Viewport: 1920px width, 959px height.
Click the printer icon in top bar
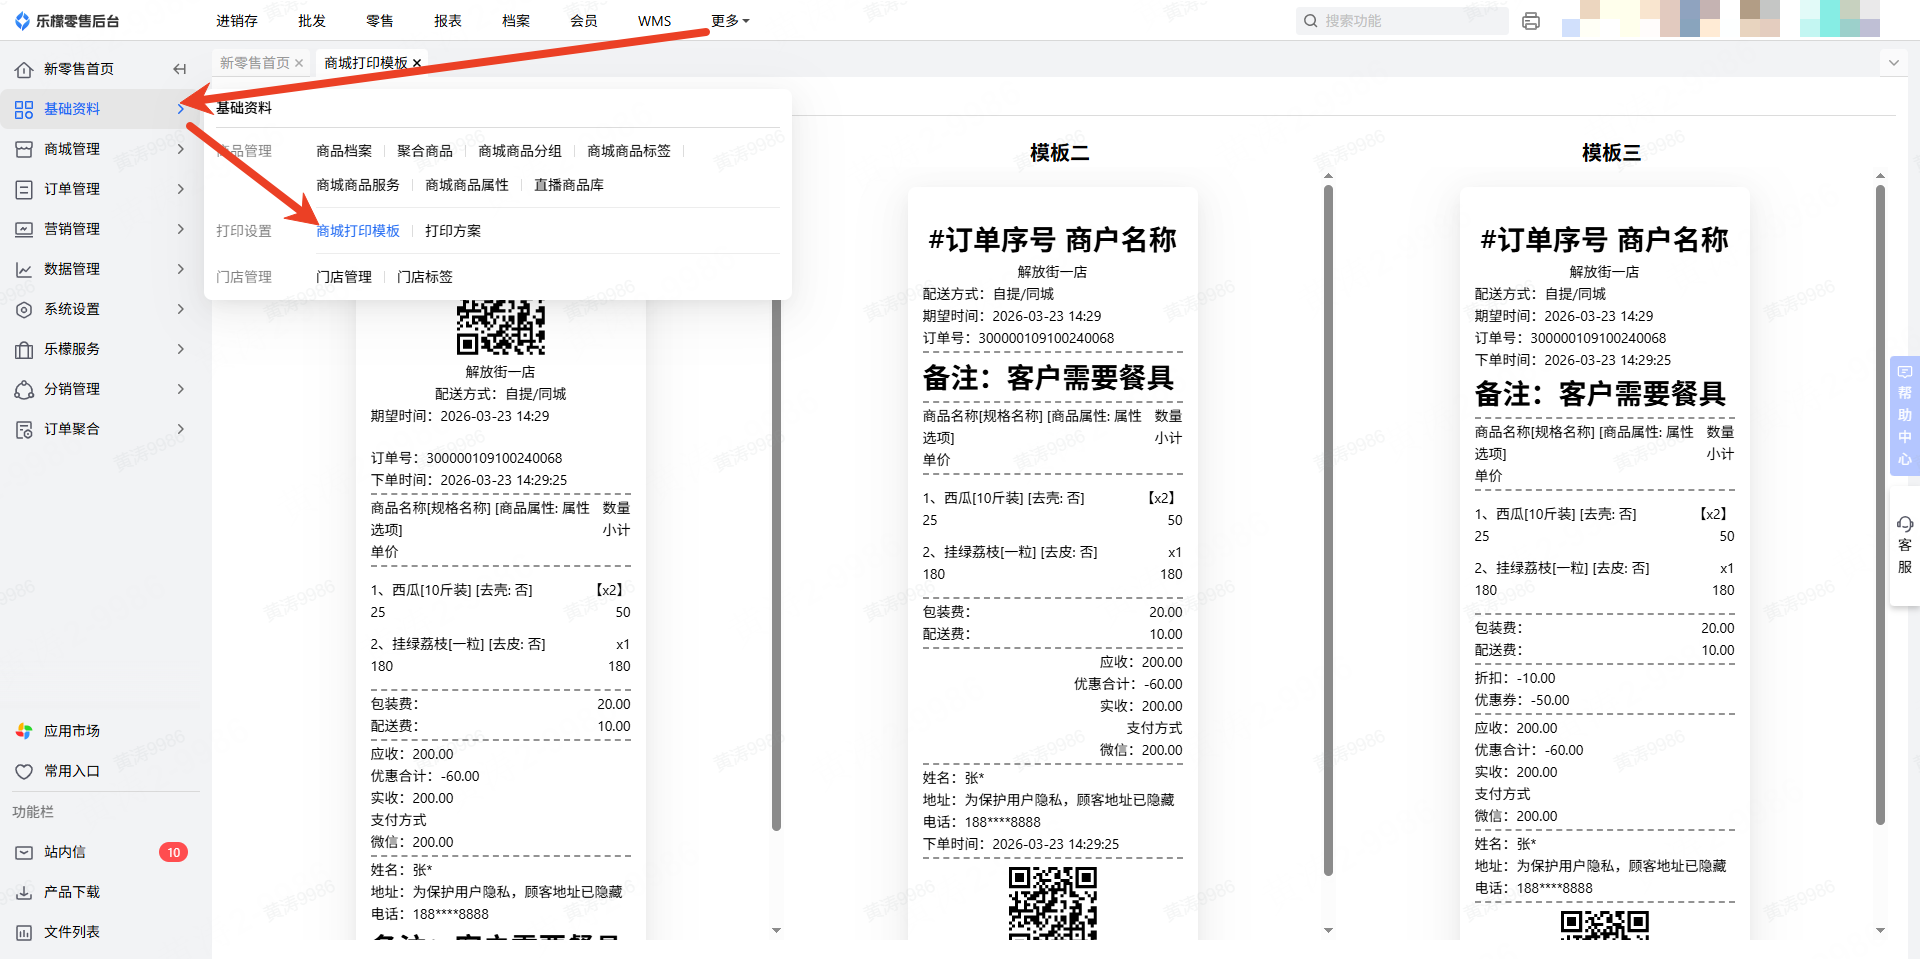[x=1530, y=21]
